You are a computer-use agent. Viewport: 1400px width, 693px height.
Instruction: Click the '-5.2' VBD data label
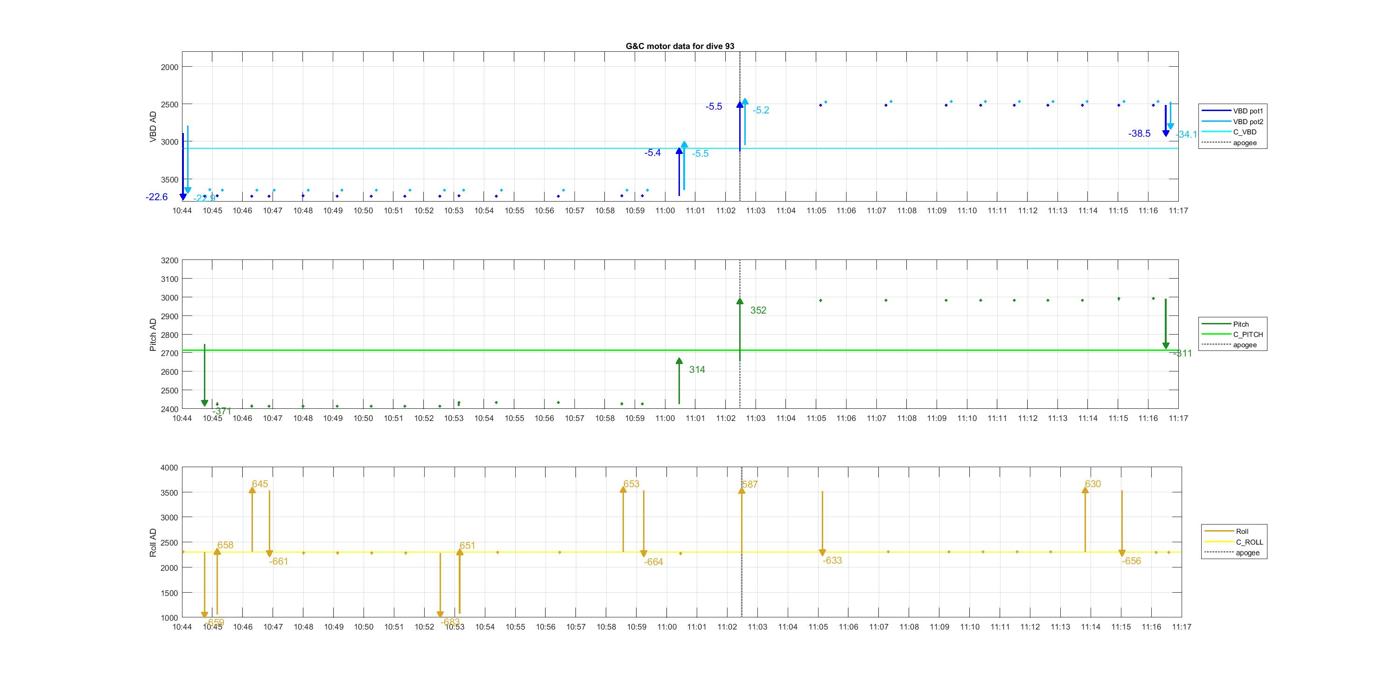[x=761, y=110]
